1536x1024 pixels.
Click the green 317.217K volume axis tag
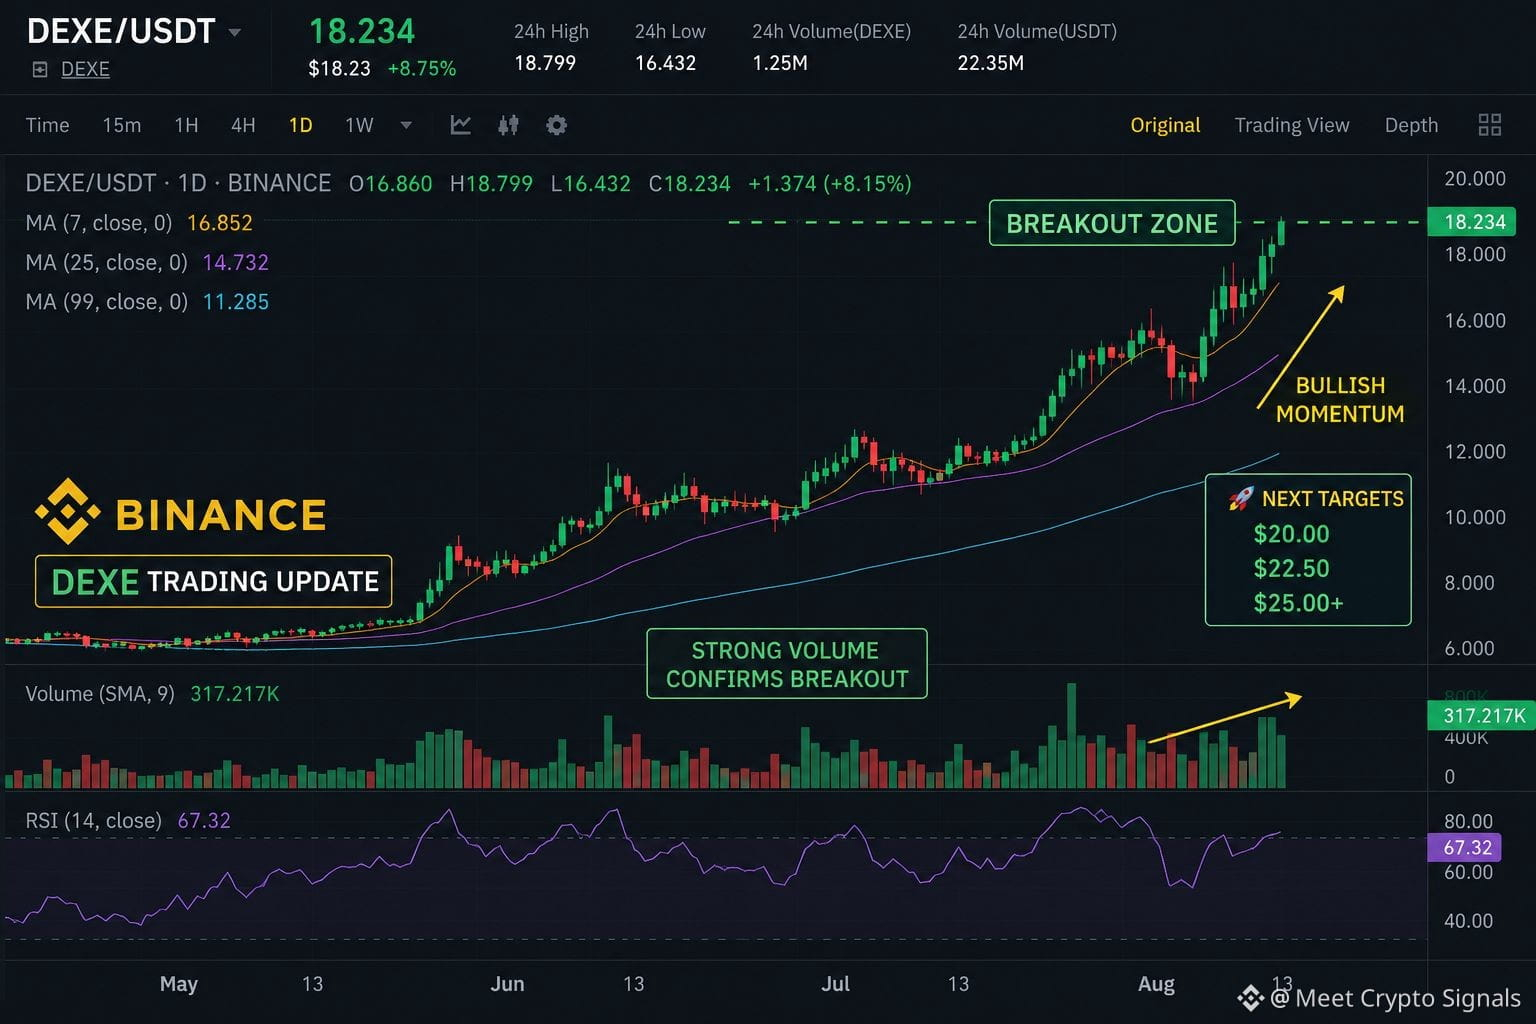point(1482,715)
